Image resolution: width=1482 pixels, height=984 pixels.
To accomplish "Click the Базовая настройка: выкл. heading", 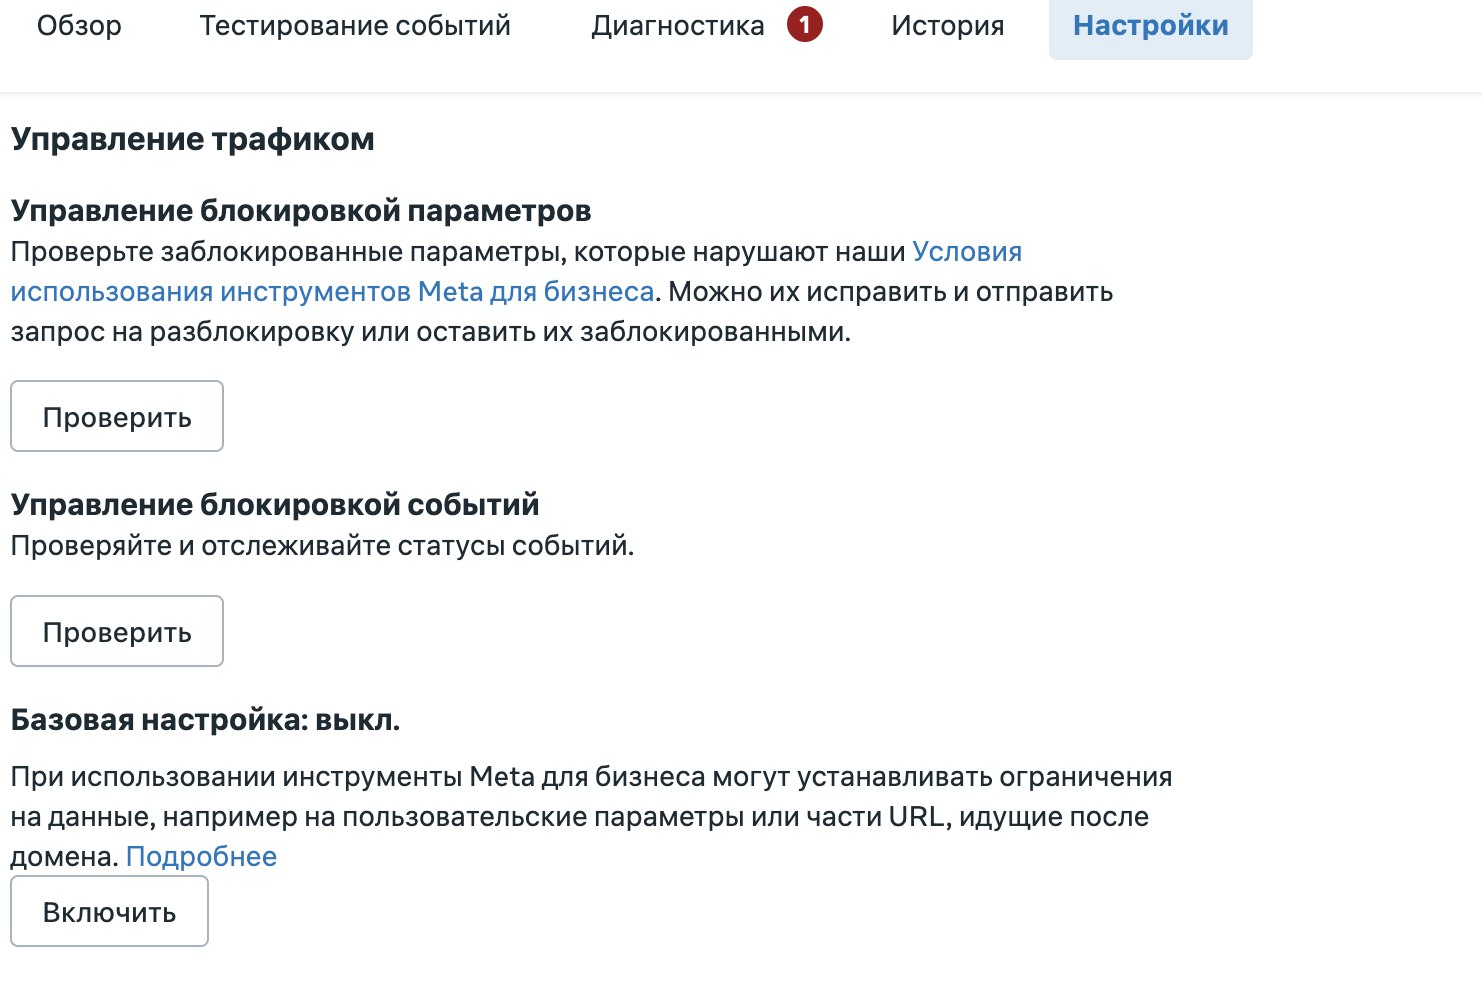I will (205, 719).
